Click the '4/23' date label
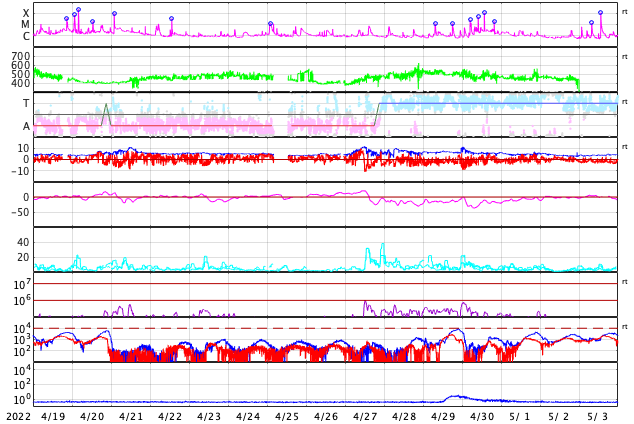 209,416
